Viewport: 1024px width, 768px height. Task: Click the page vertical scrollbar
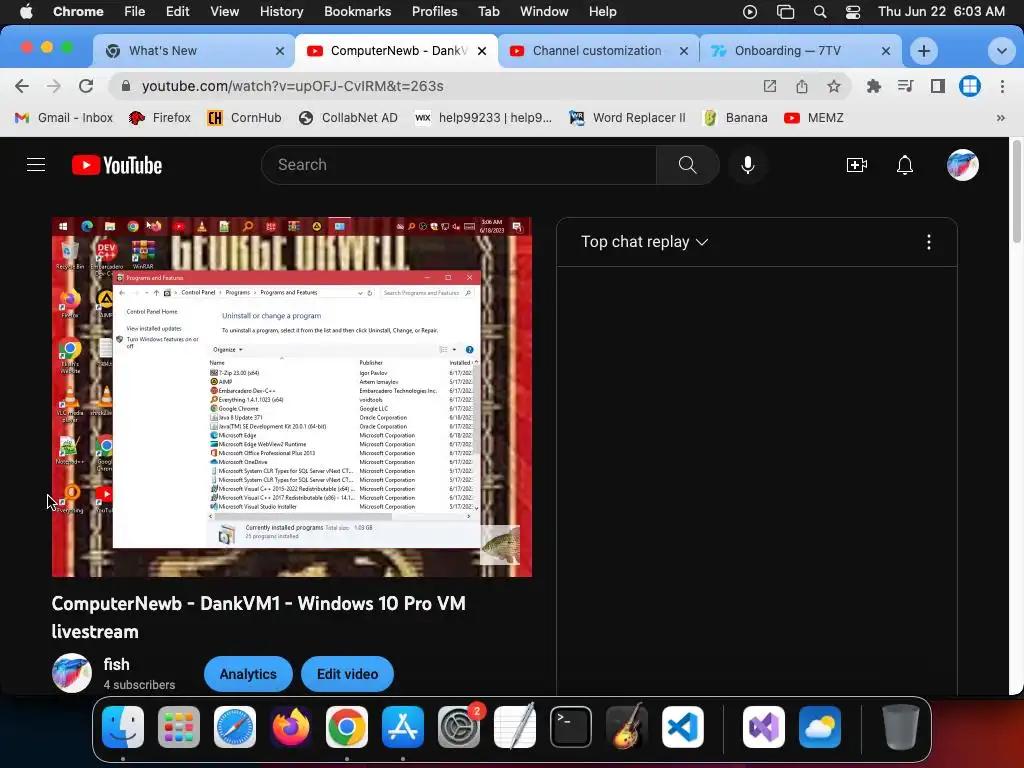coord(1017,191)
